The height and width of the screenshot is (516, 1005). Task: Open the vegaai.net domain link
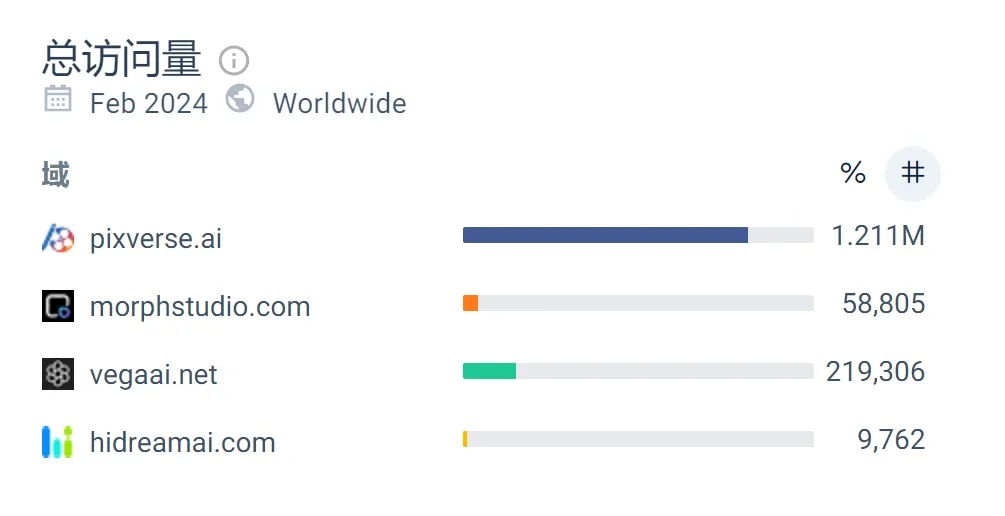point(153,375)
